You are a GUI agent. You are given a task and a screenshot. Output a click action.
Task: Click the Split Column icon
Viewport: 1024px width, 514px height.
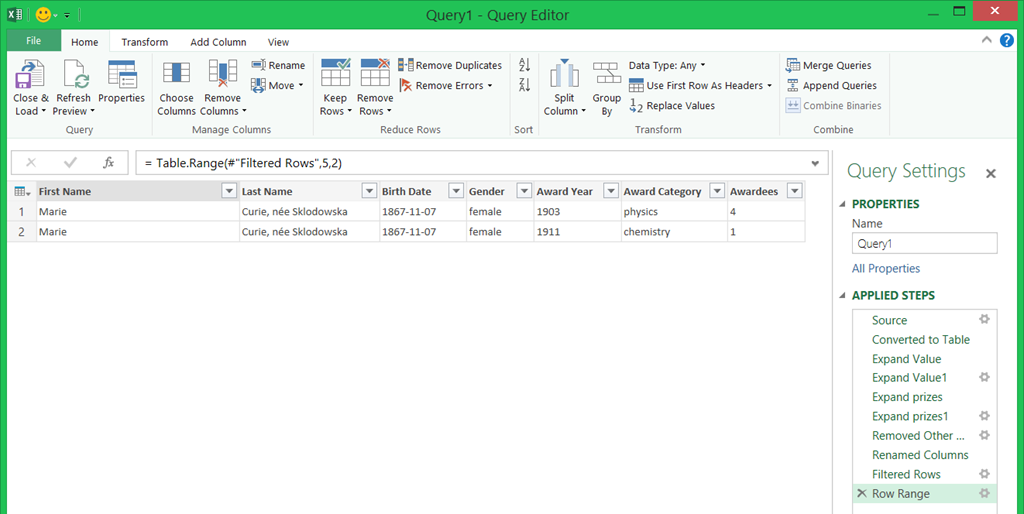point(564,75)
